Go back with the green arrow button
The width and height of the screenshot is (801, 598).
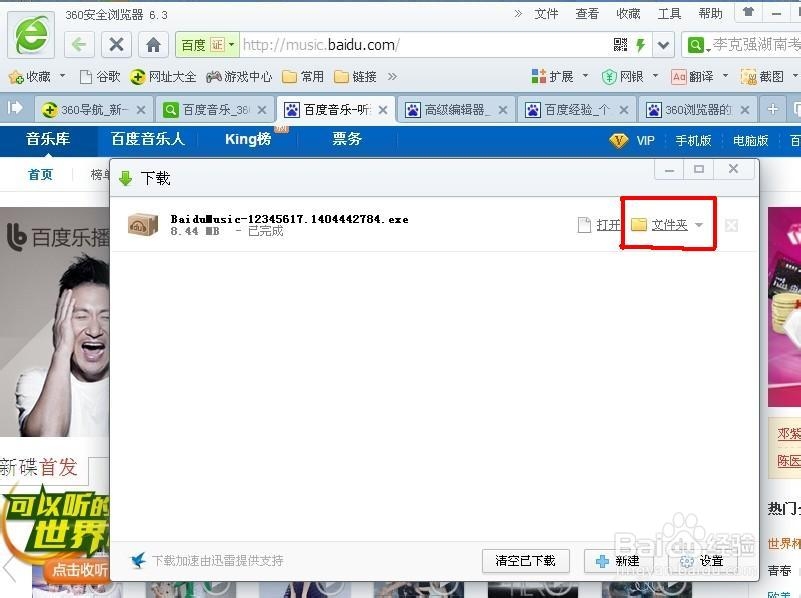point(79,45)
